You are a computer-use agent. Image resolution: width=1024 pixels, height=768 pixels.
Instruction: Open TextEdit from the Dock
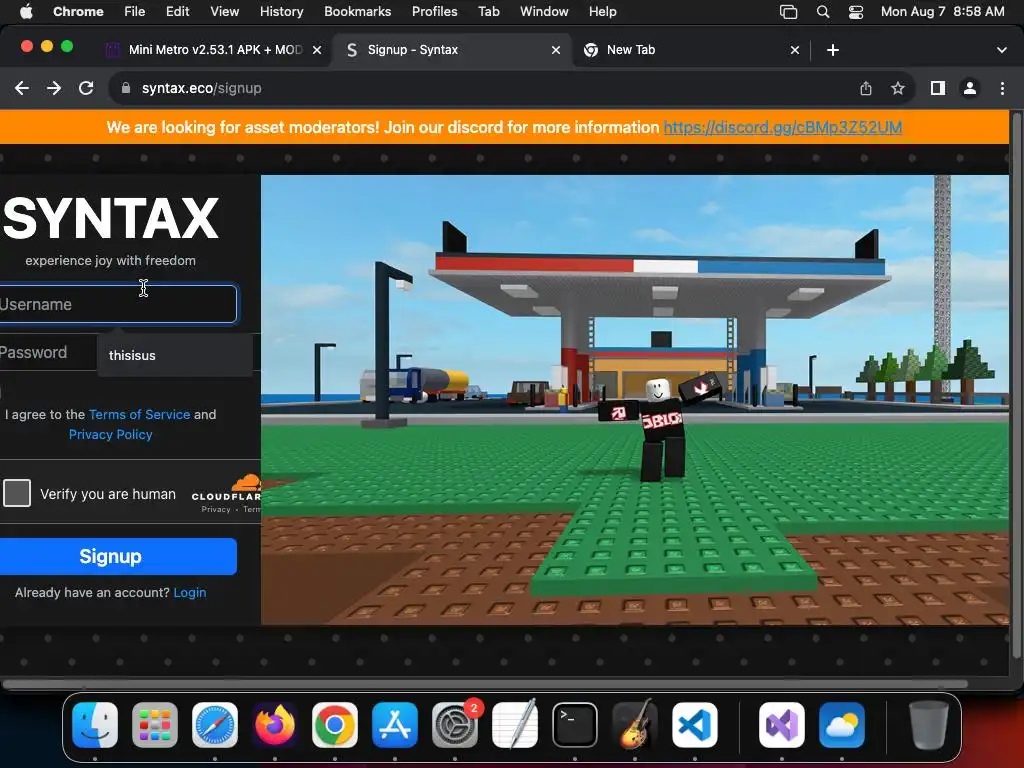click(515, 725)
